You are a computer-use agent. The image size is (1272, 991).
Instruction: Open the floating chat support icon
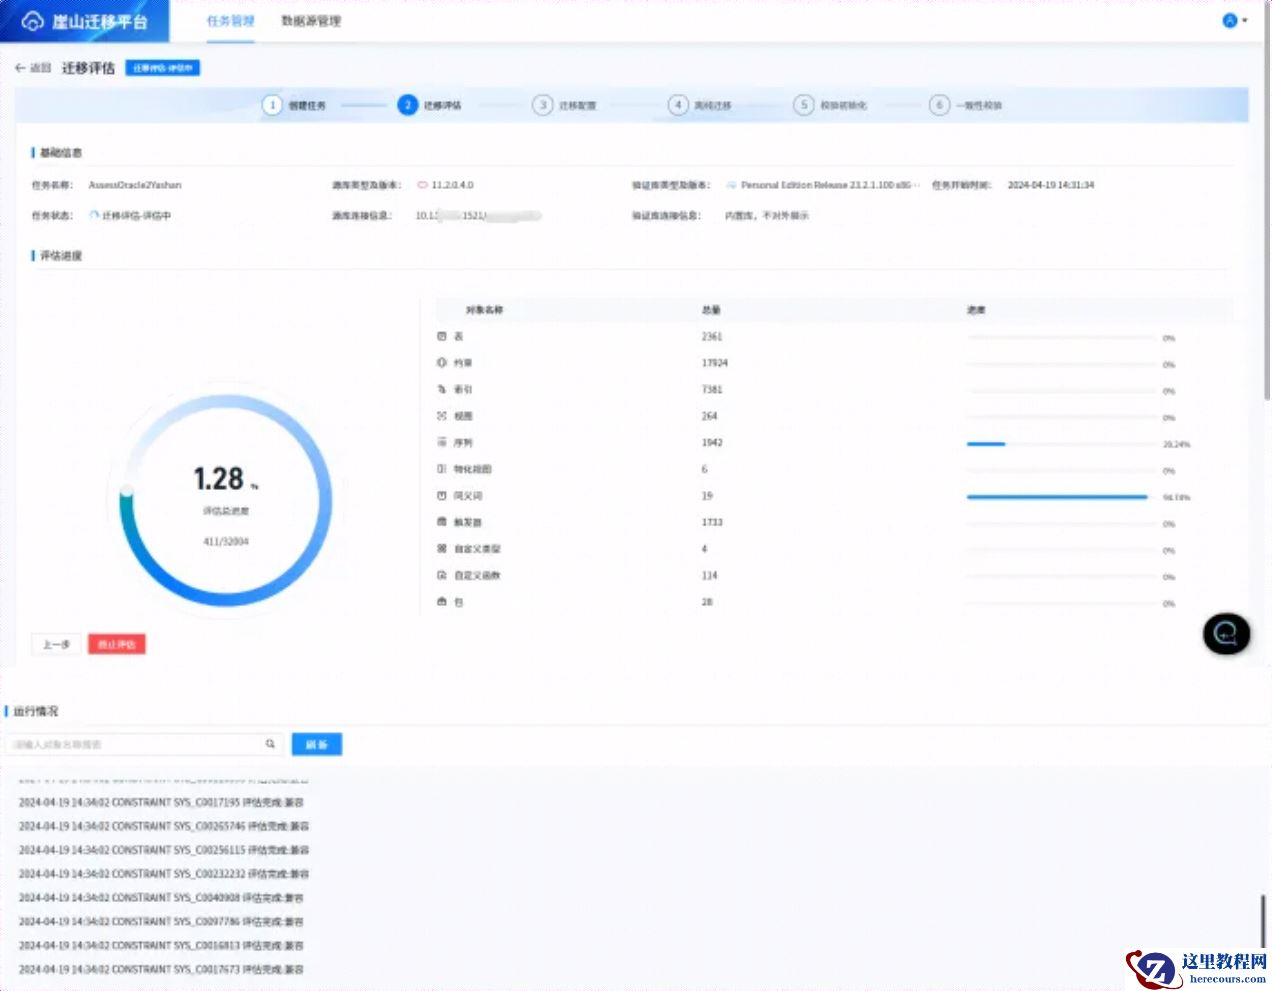[1226, 634]
